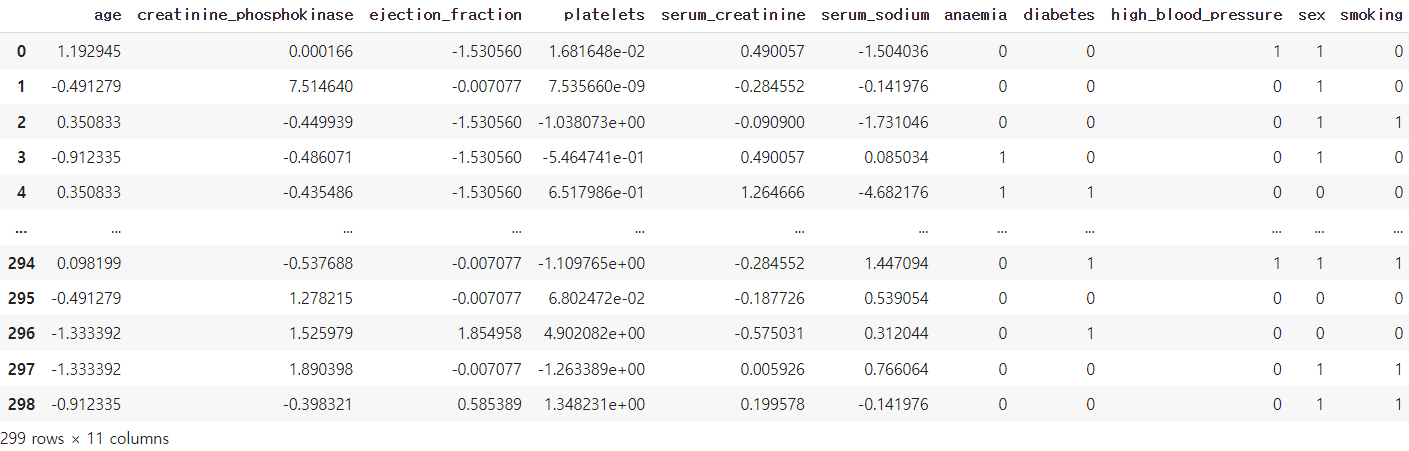This screenshot has width=1409, height=451.
Task: Select the diabetes column header
Action: (x=1059, y=15)
